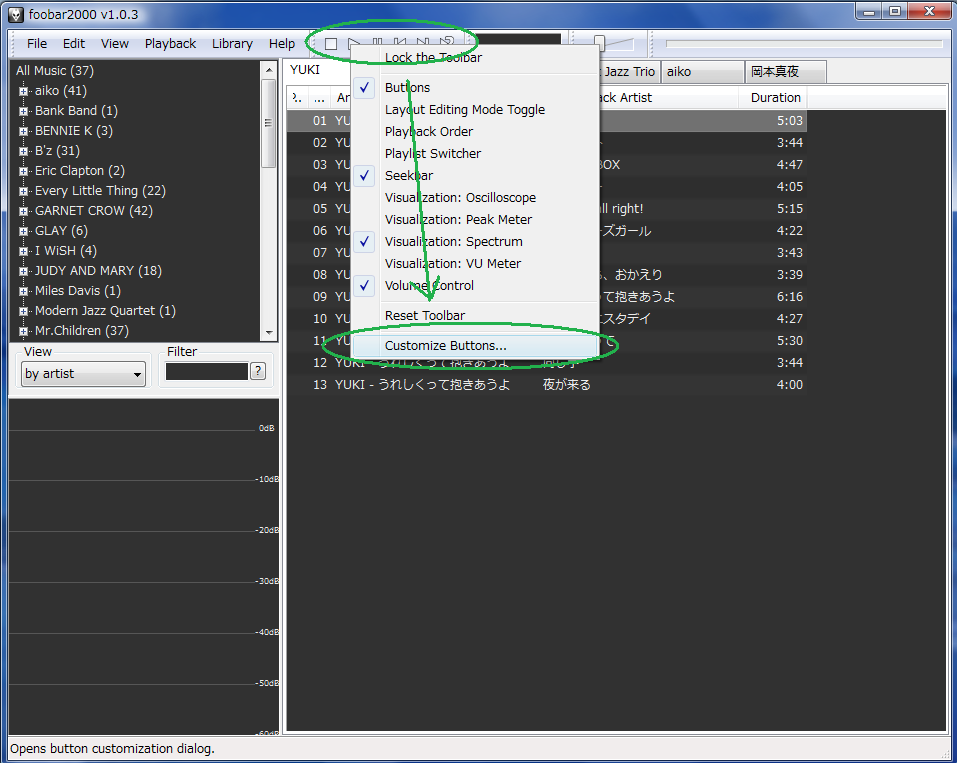The height and width of the screenshot is (763, 957).
Task: Expand the Mr.Children (37) node
Action: (x=23, y=331)
